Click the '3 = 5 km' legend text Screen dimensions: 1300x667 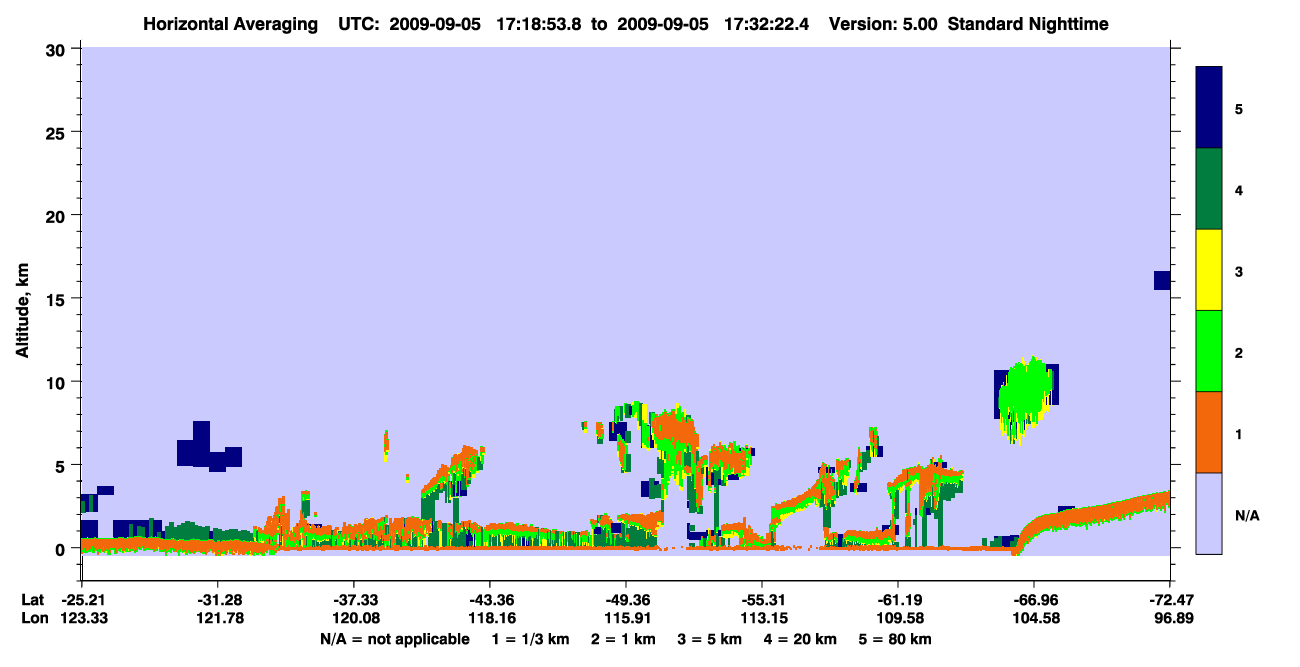[711, 639]
